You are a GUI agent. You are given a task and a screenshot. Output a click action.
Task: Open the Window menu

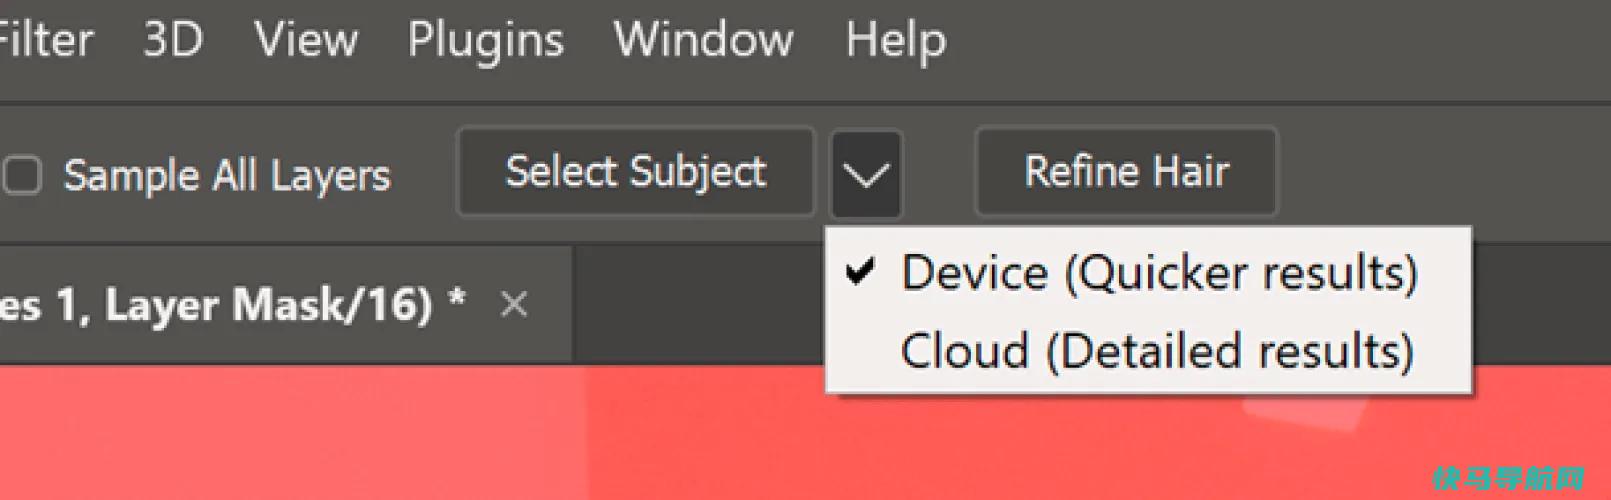pos(704,41)
